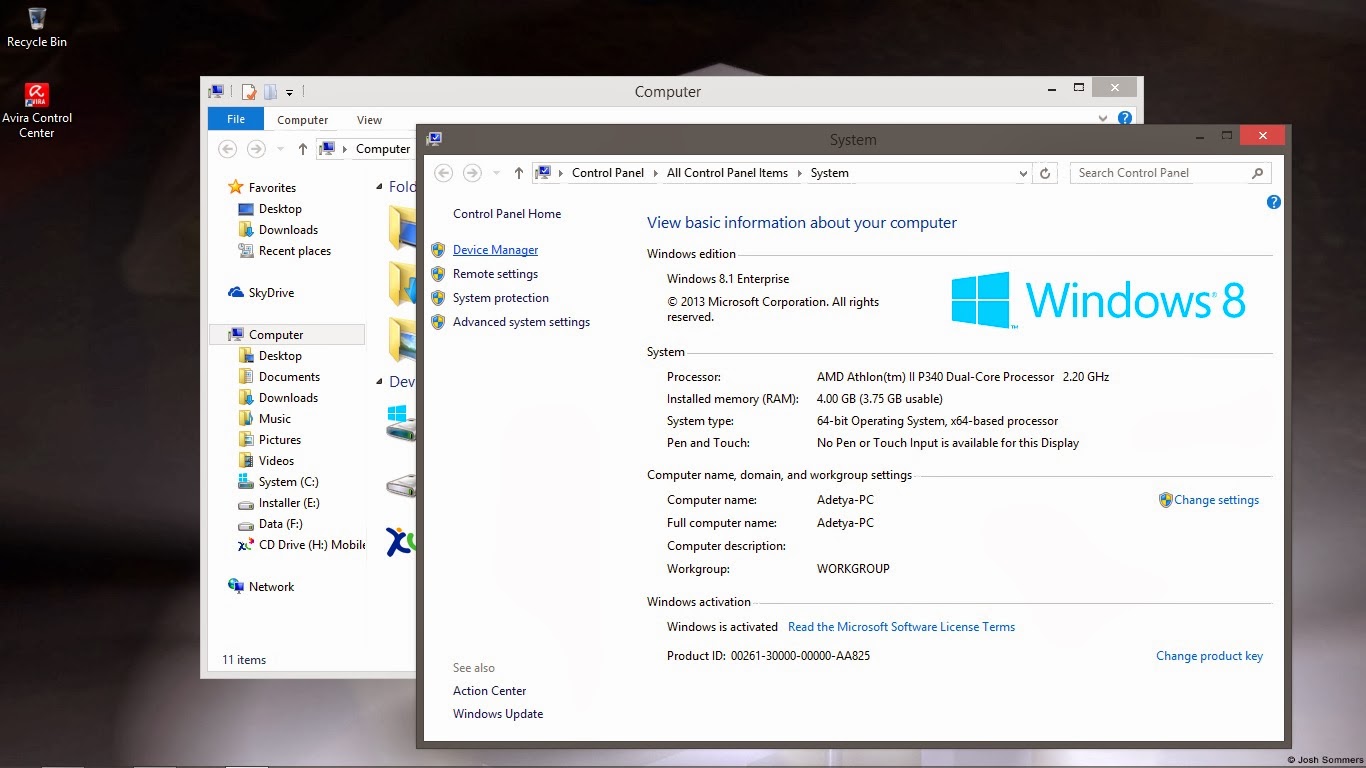Open Advanced system settings
The height and width of the screenshot is (768, 1366).
click(521, 322)
